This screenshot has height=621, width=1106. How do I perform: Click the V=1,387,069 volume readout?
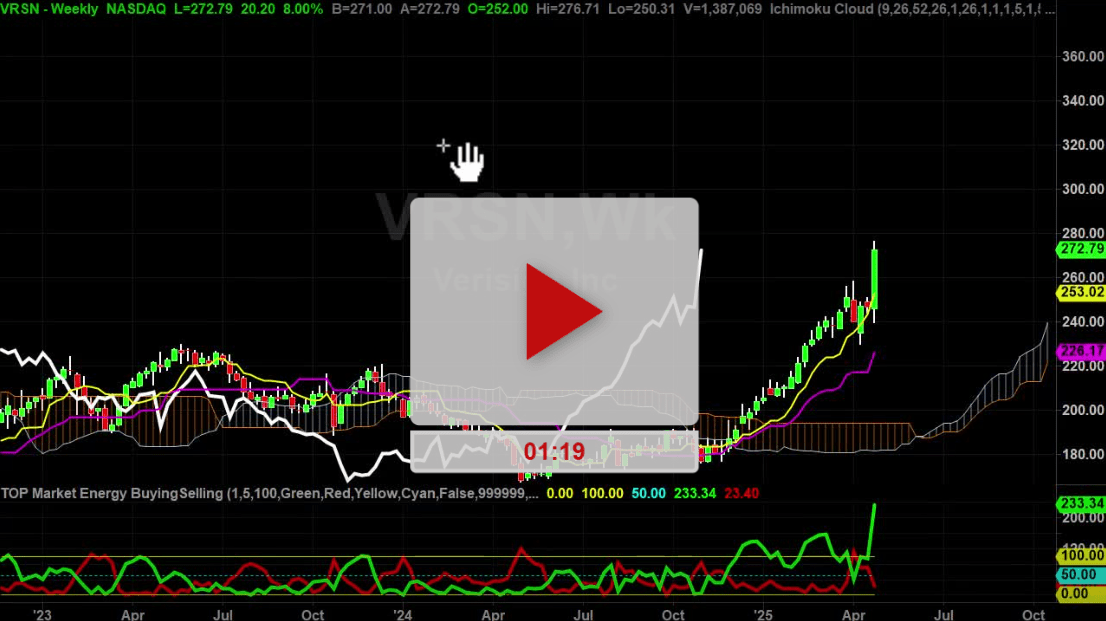click(x=722, y=9)
